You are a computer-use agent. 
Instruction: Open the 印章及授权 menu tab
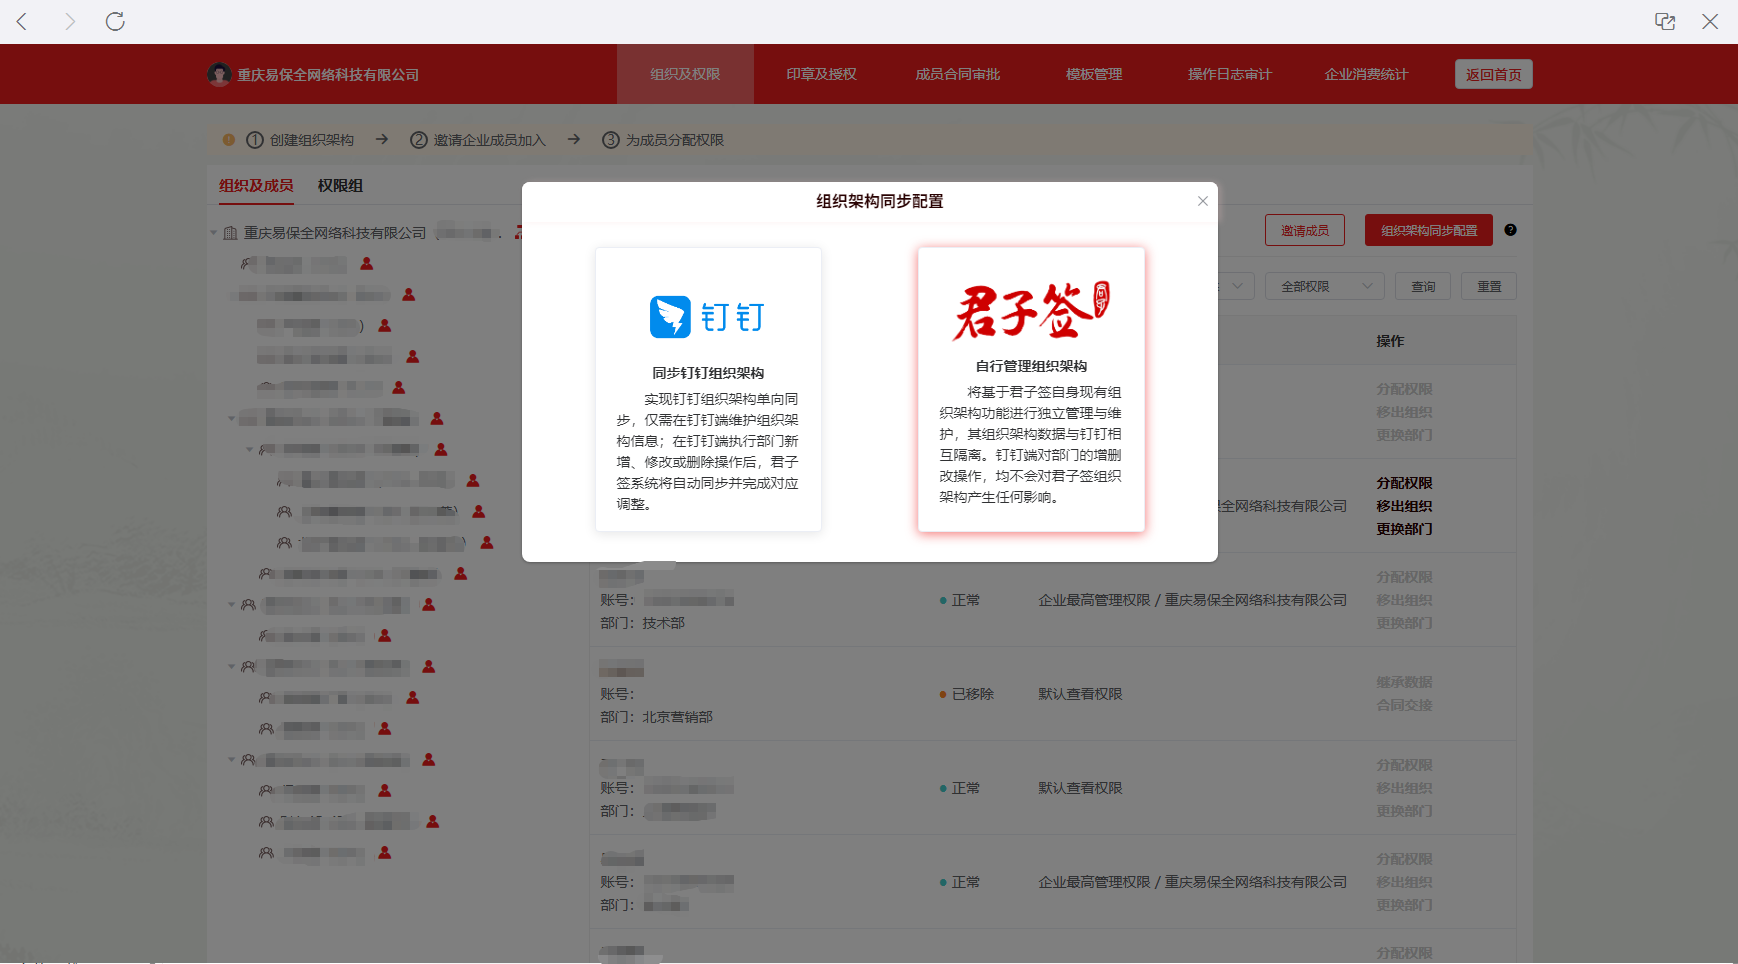pyautogui.click(x=821, y=74)
